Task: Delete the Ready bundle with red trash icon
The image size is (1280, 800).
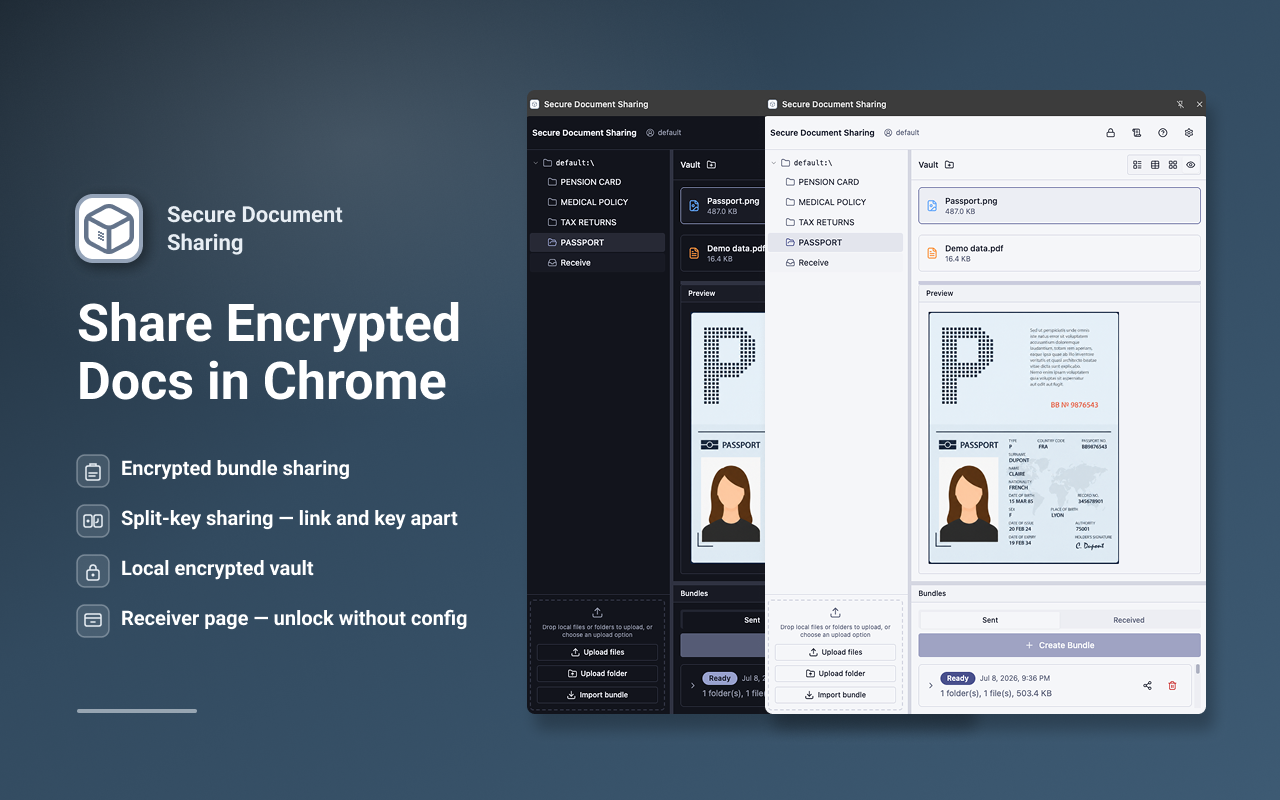Action: (1173, 686)
